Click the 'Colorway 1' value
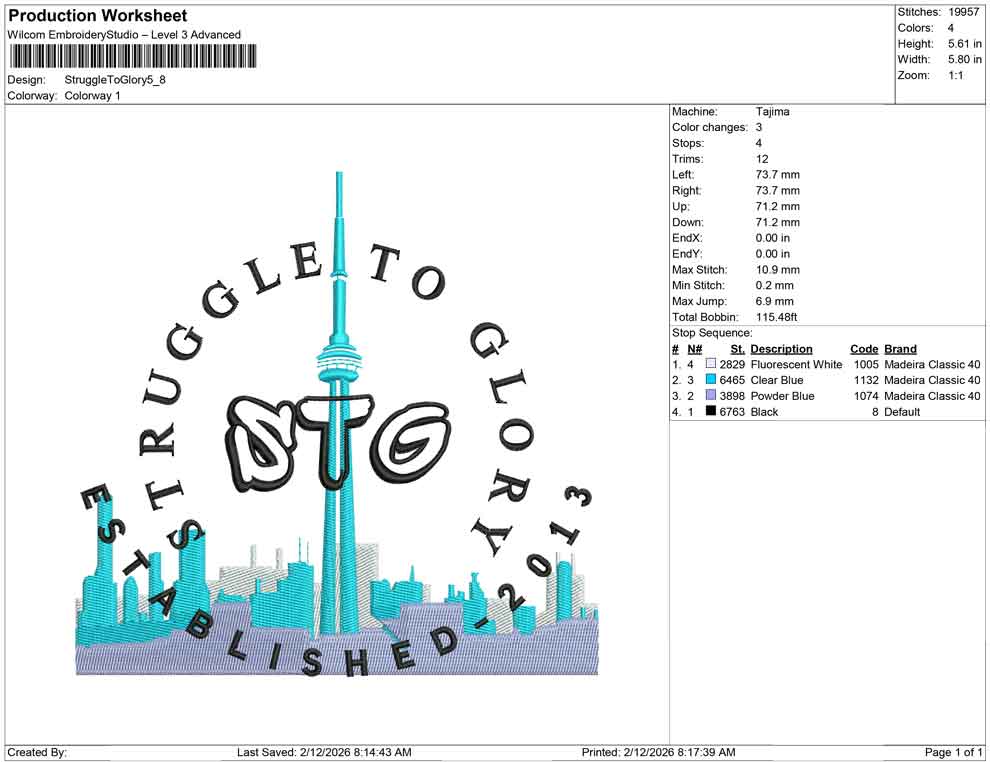The width and height of the screenshot is (990, 762). click(x=92, y=96)
